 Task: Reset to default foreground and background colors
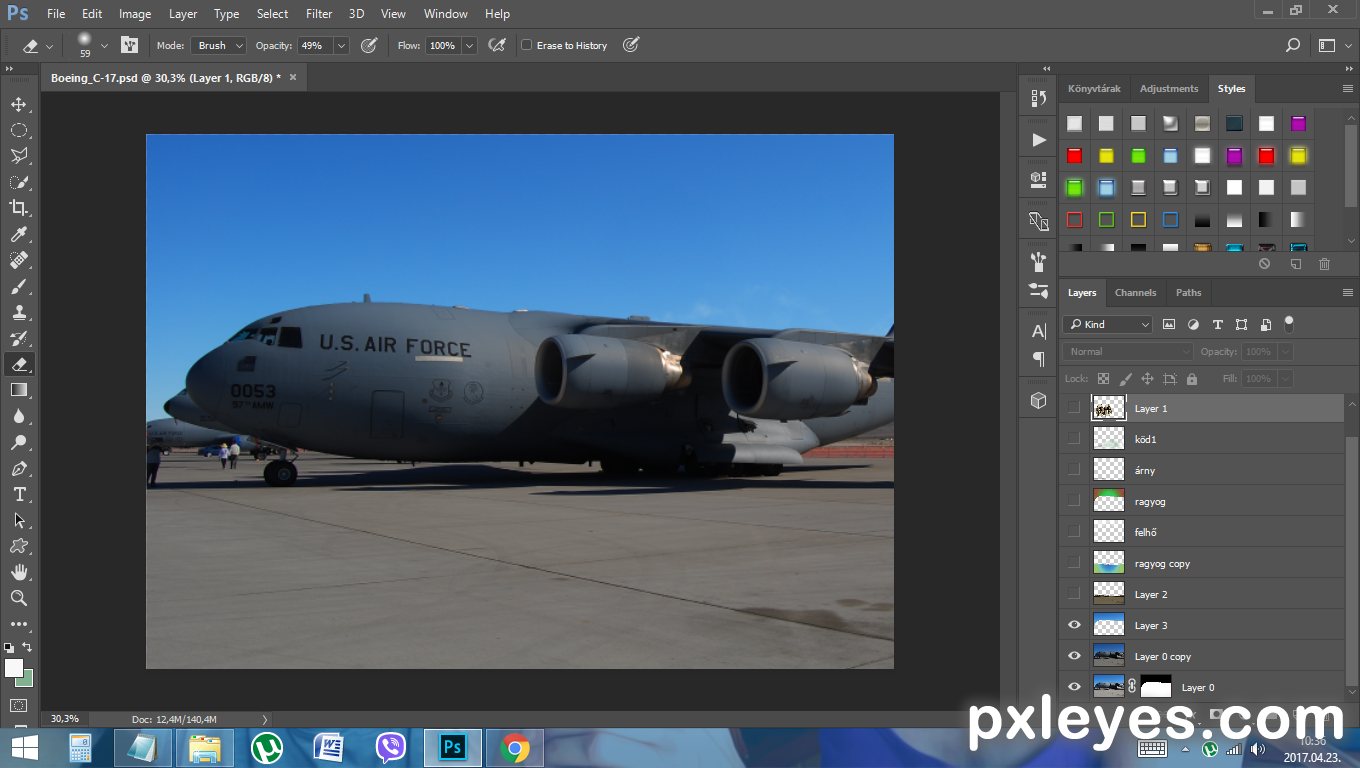pos(9,648)
